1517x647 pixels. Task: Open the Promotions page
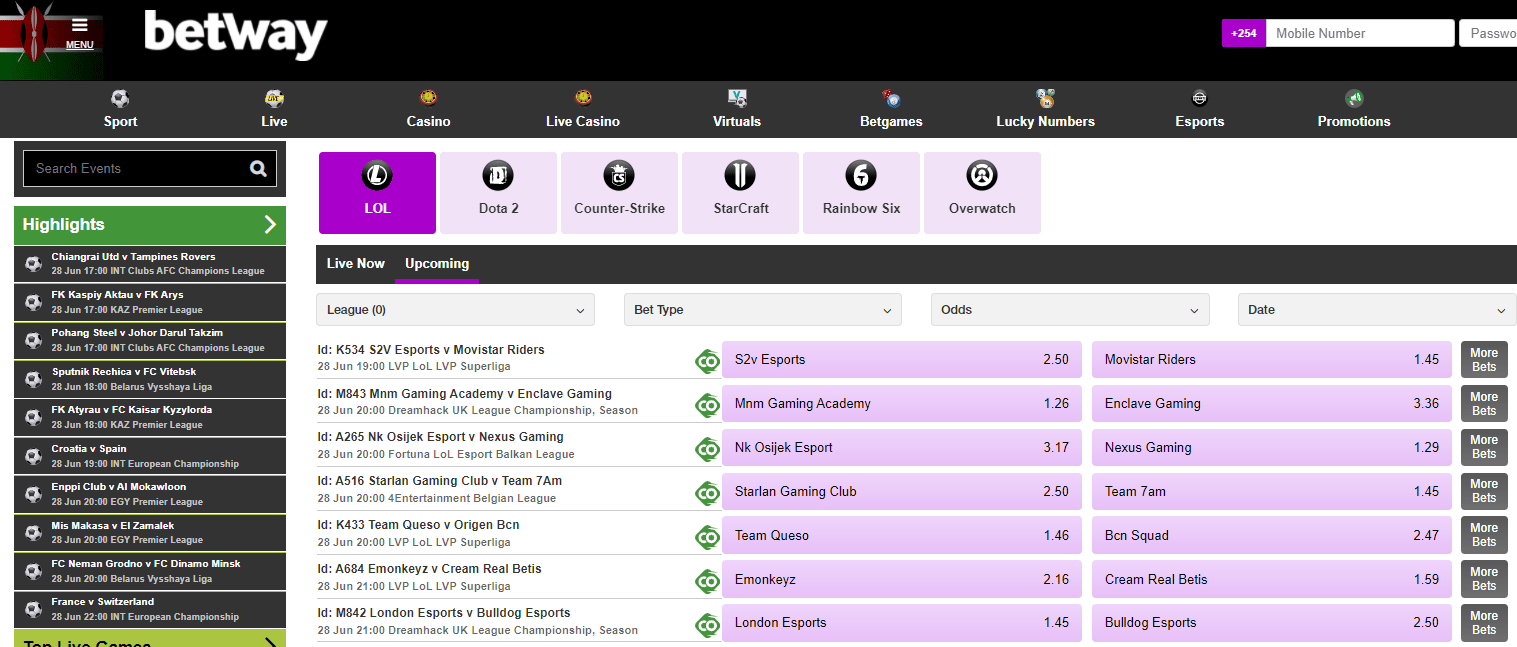tap(1354, 109)
